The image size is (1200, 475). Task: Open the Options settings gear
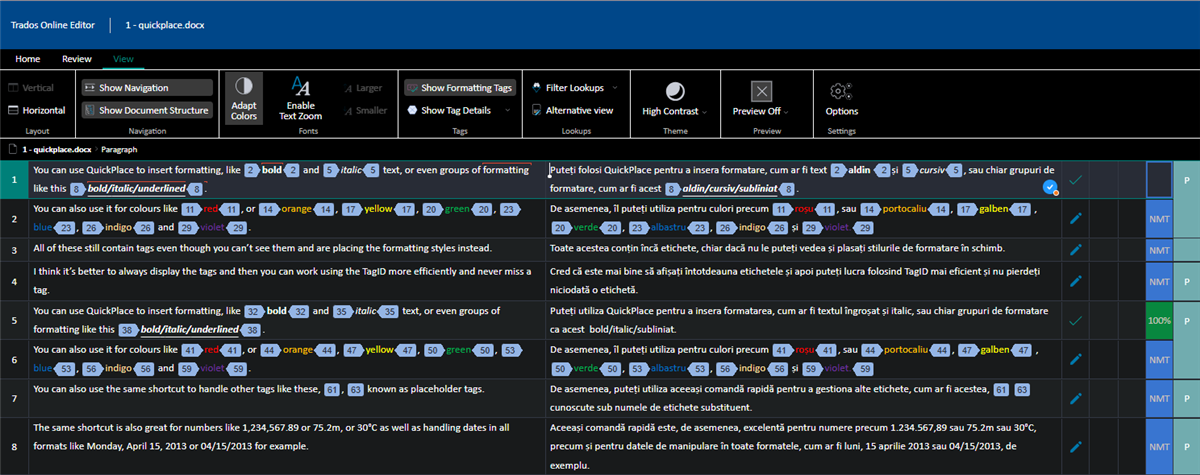coord(841,98)
